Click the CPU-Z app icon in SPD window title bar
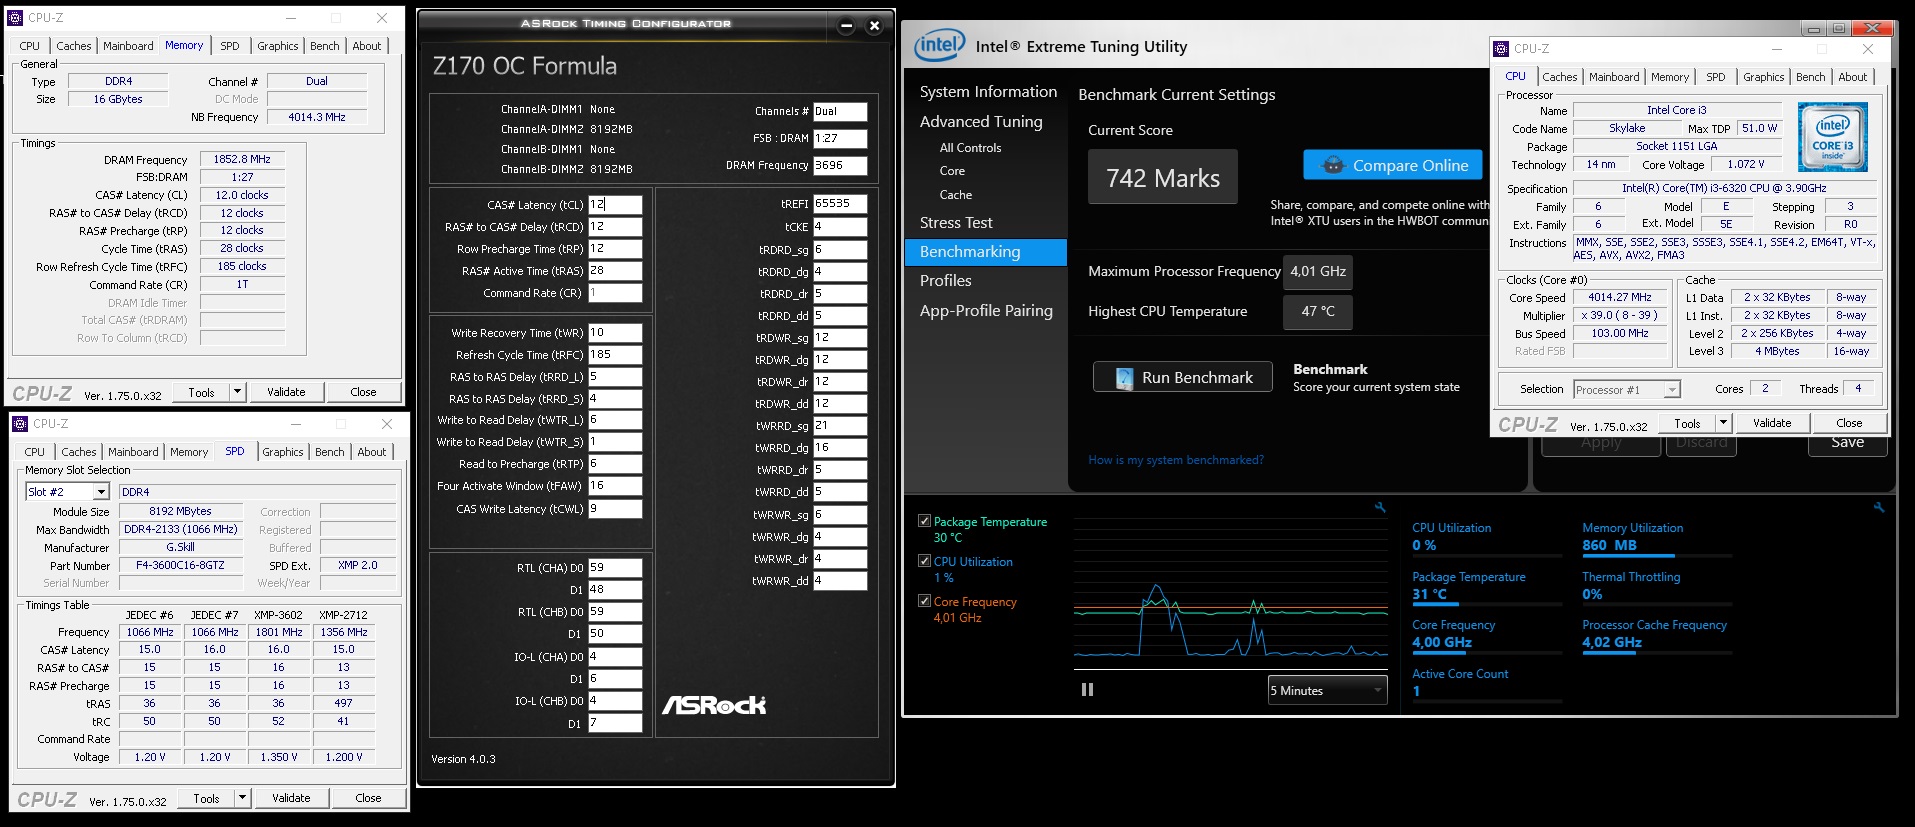This screenshot has width=1915, height=827. [20, 423]
